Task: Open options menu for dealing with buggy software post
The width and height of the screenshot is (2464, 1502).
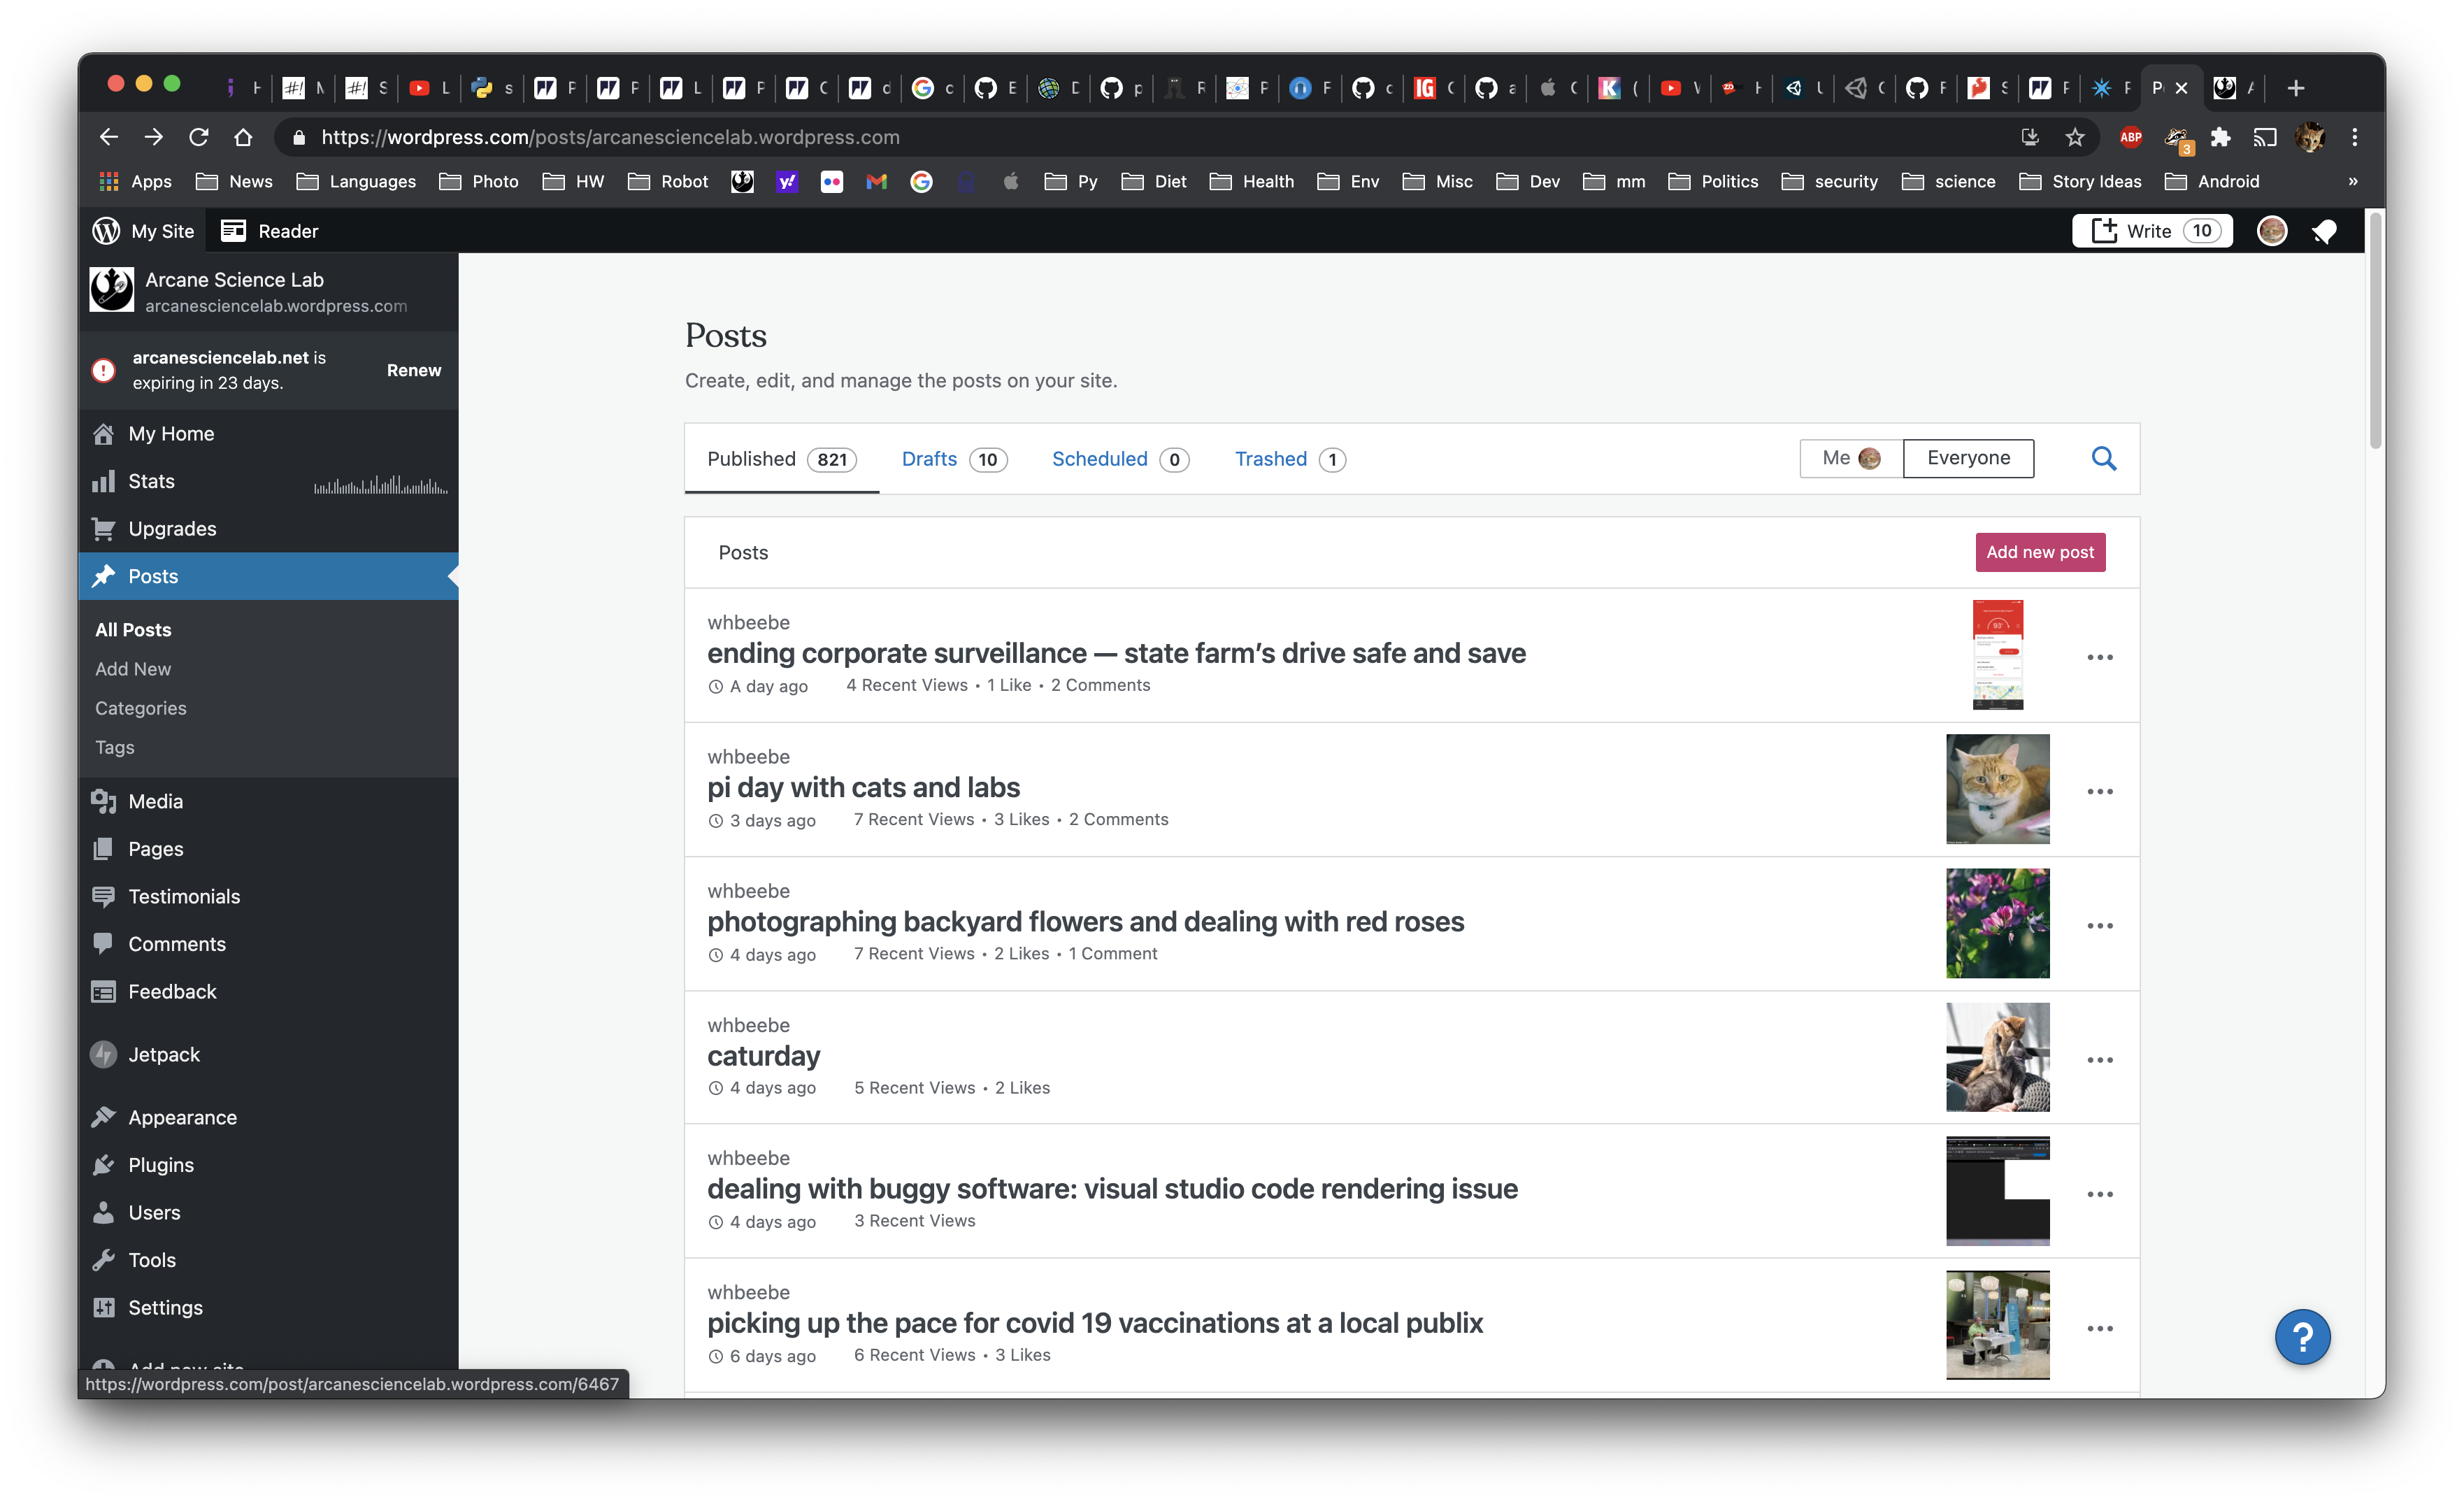Action: (2100, 1194)
